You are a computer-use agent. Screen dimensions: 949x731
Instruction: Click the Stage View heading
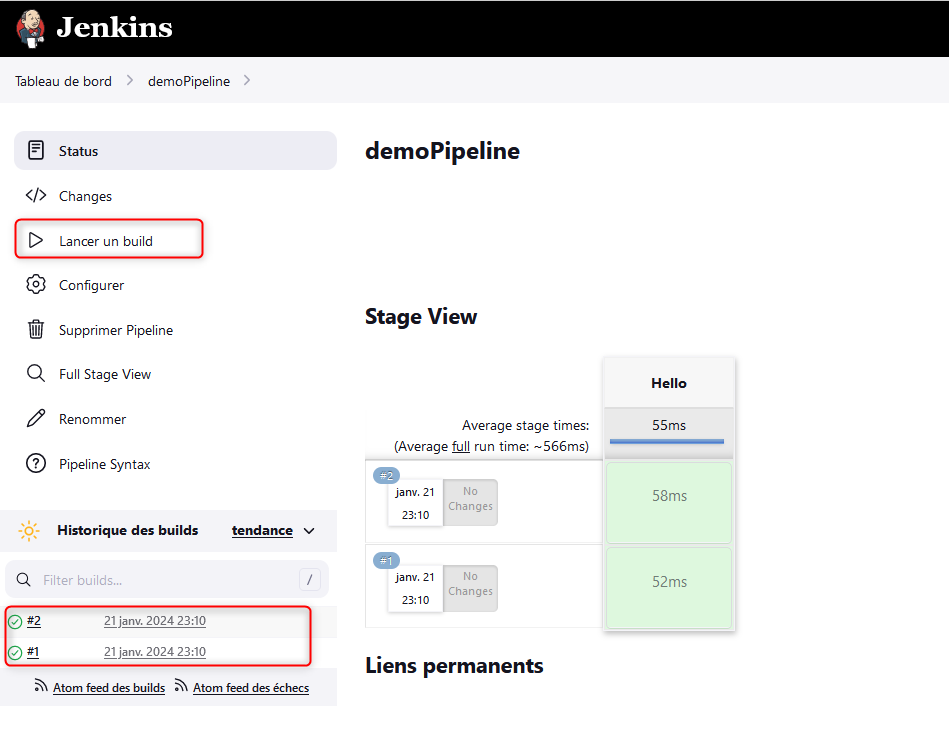pos(421,316)
